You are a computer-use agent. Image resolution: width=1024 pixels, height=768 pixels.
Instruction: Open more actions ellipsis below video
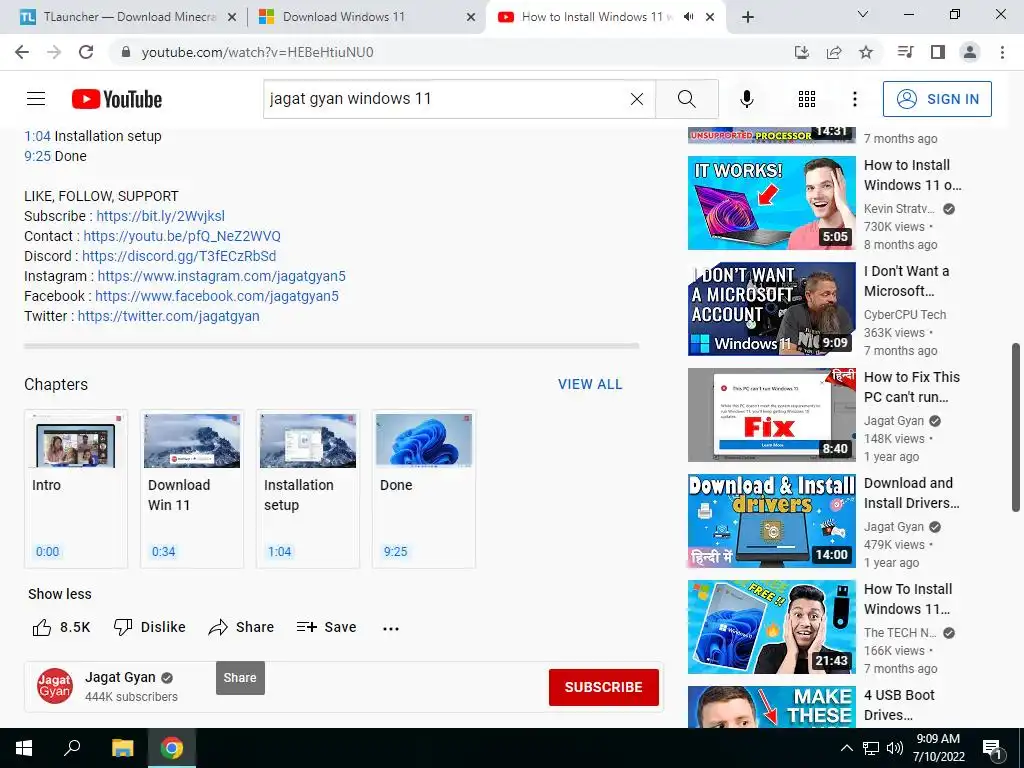(391, 628)
